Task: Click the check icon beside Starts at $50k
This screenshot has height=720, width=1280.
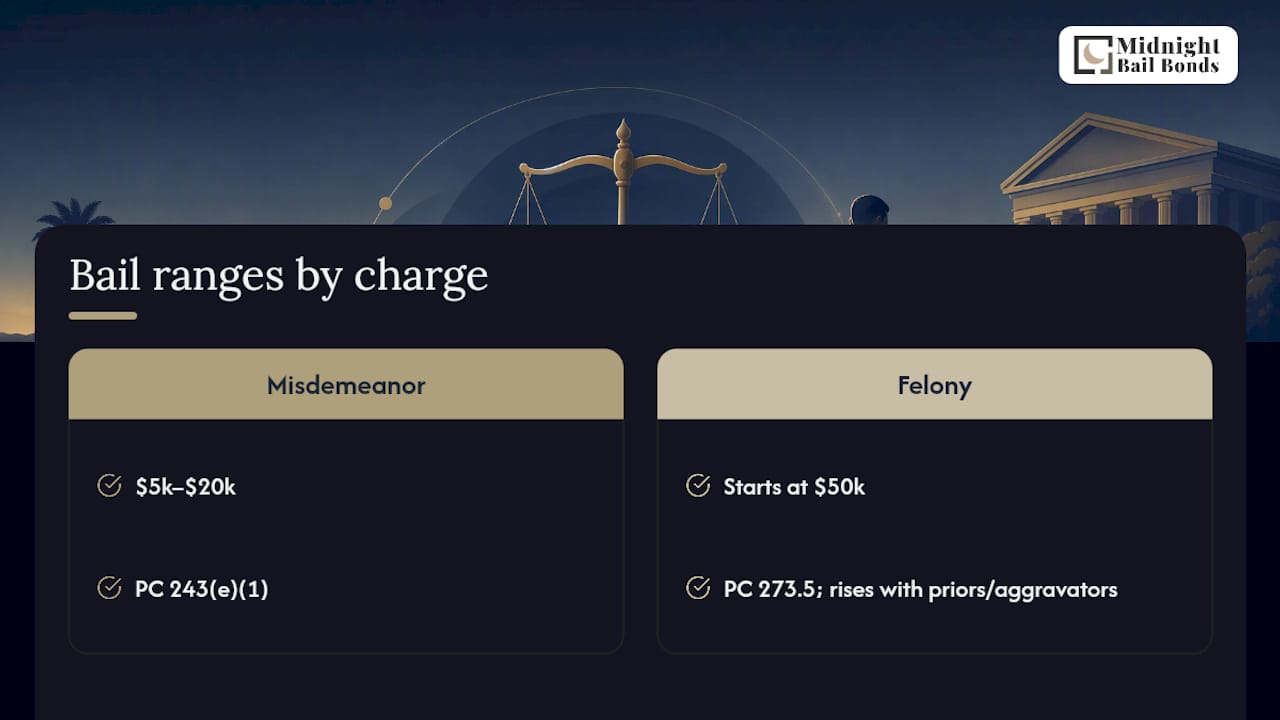Action: 698,486
